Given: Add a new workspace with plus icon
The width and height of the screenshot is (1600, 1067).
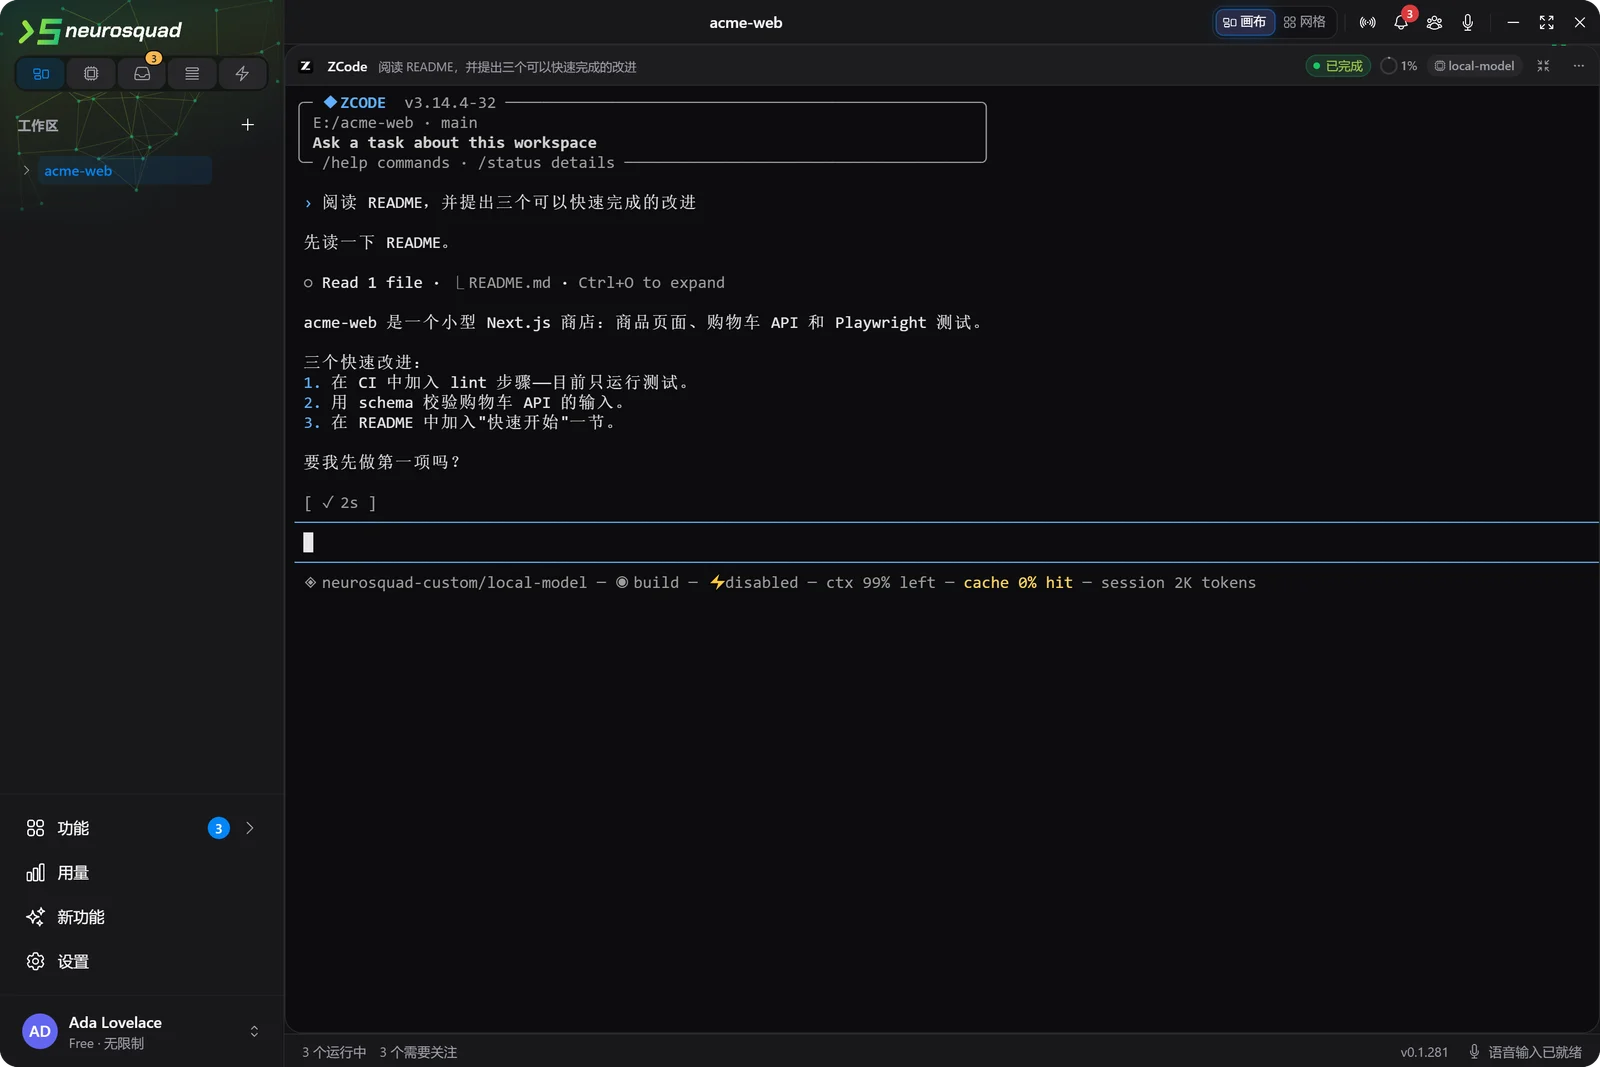Looking at the screenshot, I should [248, 125].
